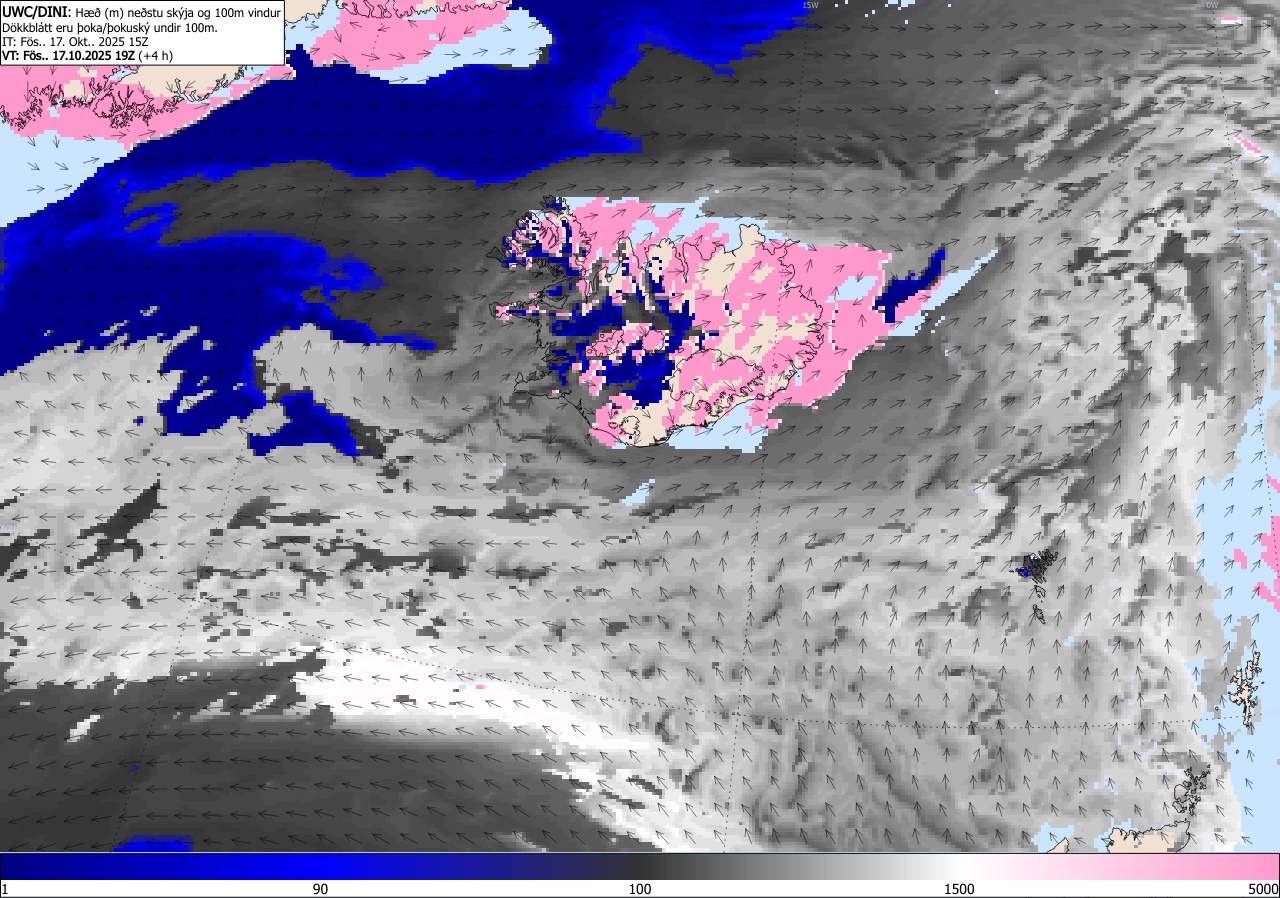Viewport: 1280px width, 898px height.
Task: Click the '15W' longitude label
Action: (810, 5)
